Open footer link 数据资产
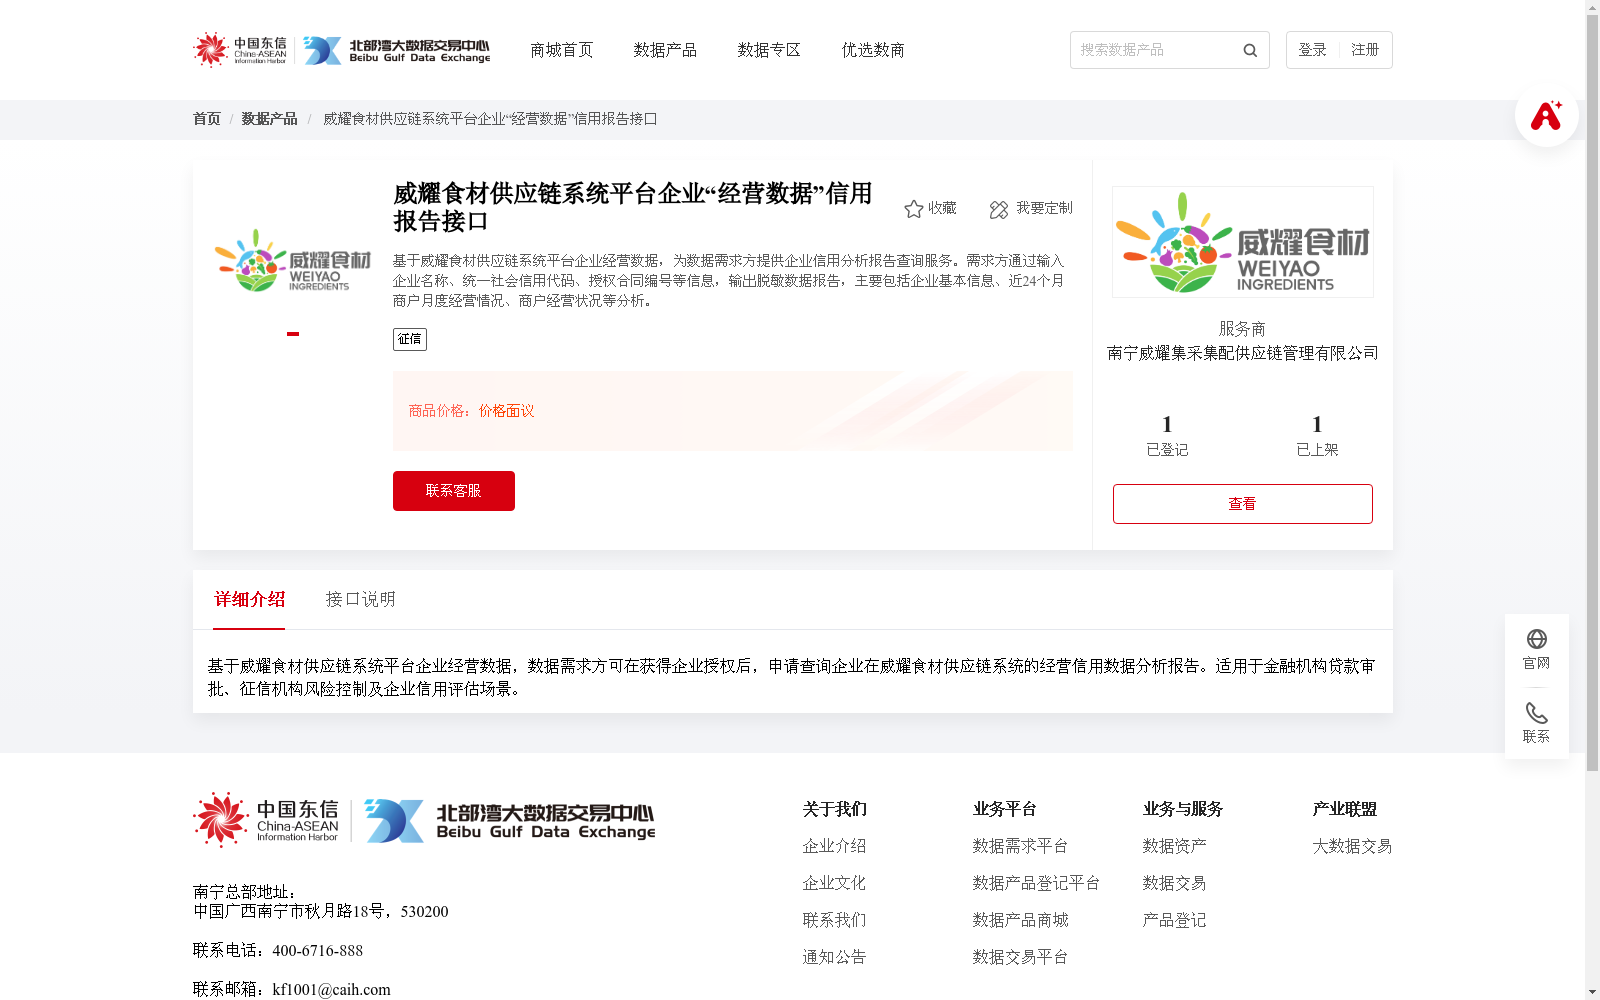The height and width of the screenshot is (1000, 1600). tap(1174, 846)
